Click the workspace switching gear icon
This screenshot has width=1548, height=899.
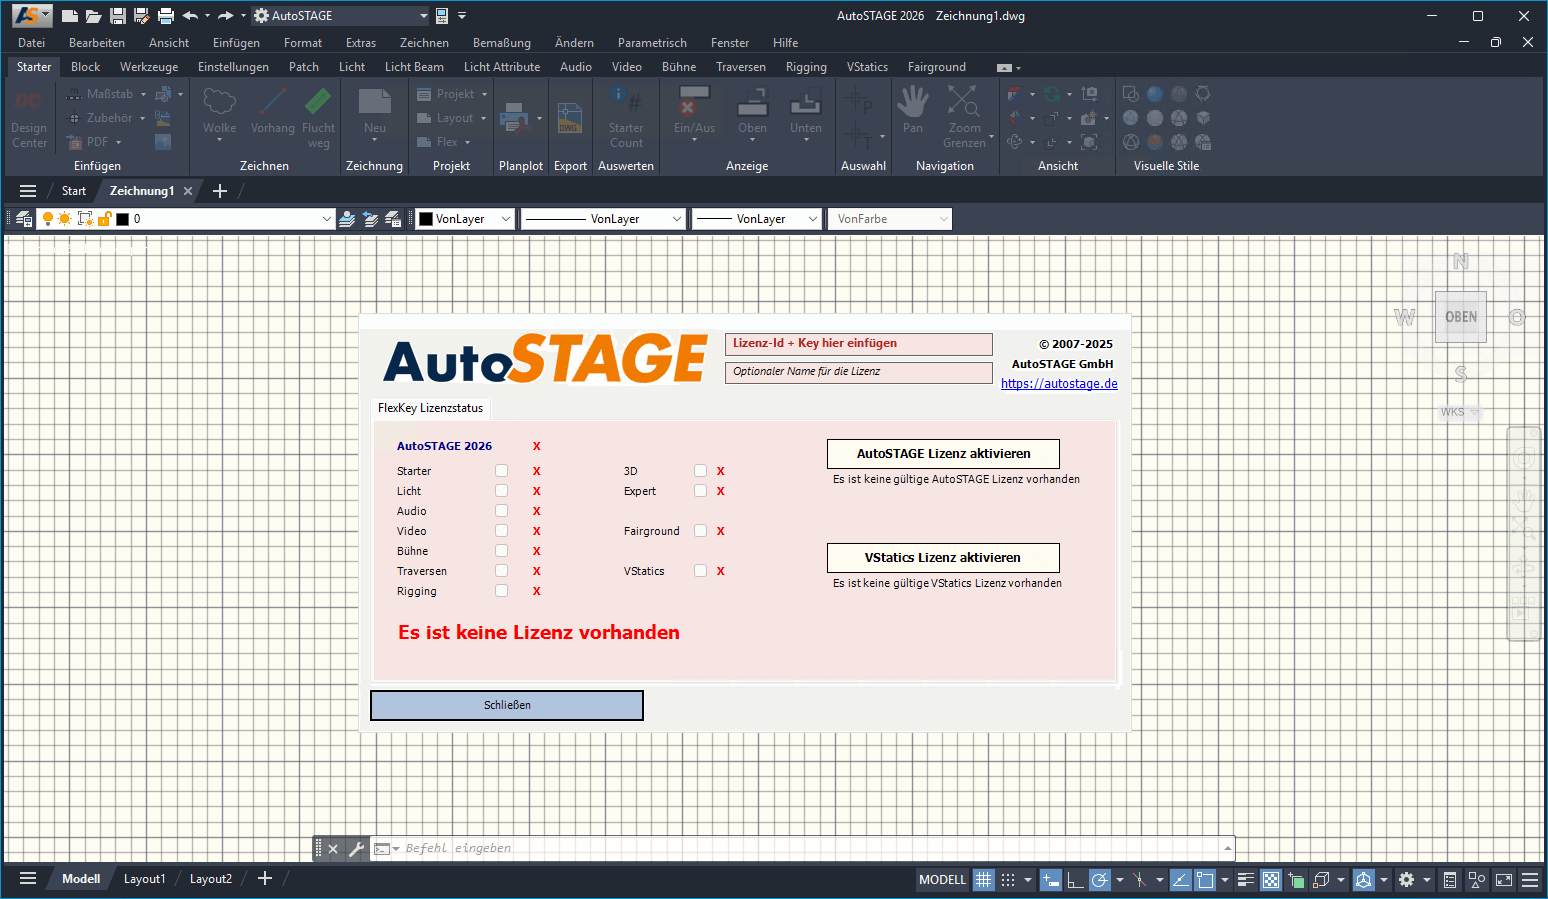(1407, 880)
